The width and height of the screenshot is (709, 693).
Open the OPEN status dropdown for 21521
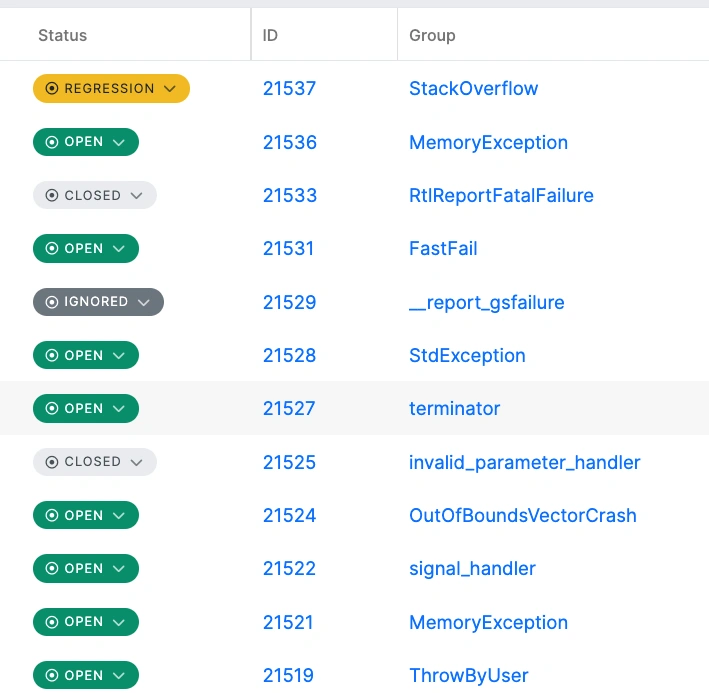pos(86,622)
